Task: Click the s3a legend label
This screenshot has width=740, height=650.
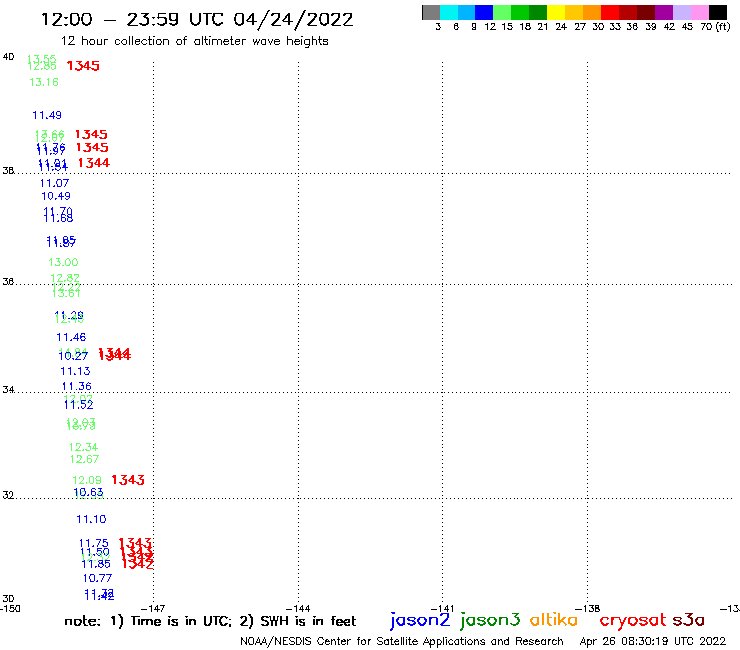Action: click(689, 620)
